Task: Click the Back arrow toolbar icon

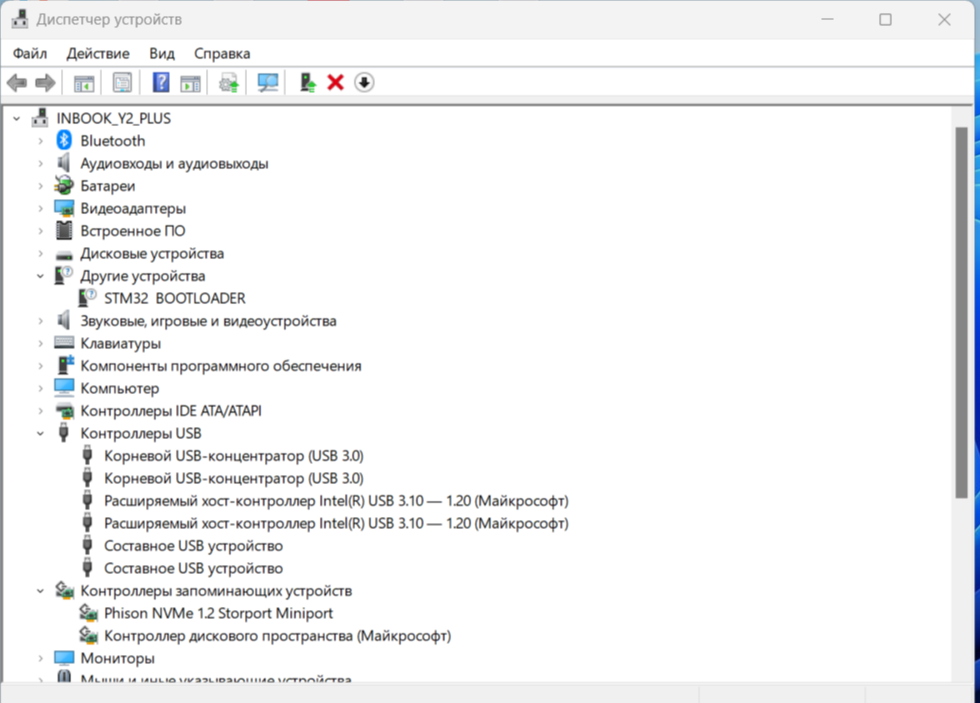Action: pyautogui.click(x=17, y=82)
